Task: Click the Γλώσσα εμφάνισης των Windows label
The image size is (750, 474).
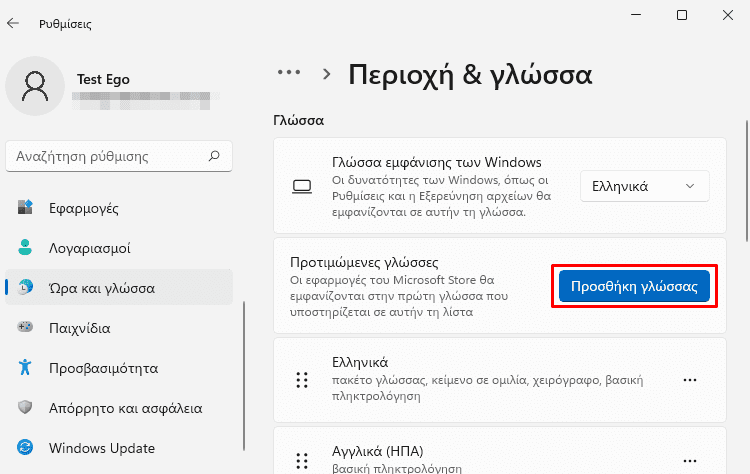Action: point(437,162)
